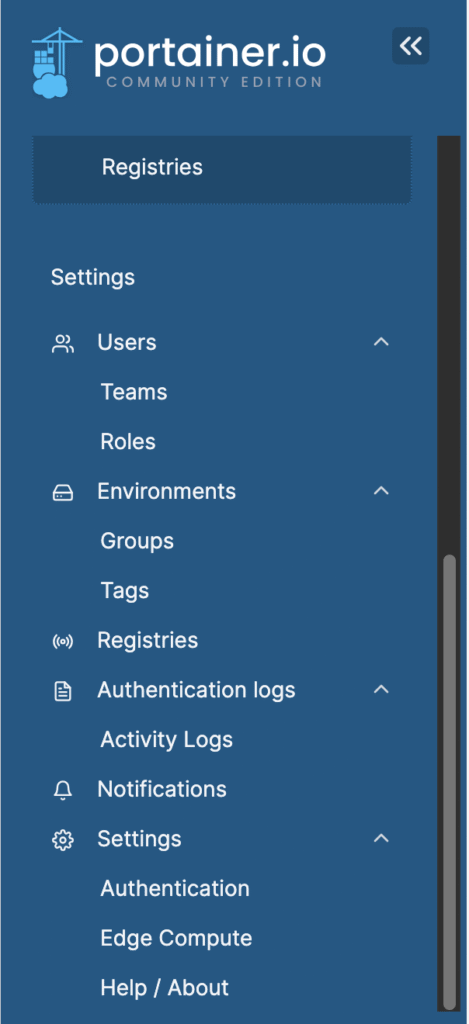469x1024 pixels.
Task: Open Help / About page
Action: tap(165, 987)
